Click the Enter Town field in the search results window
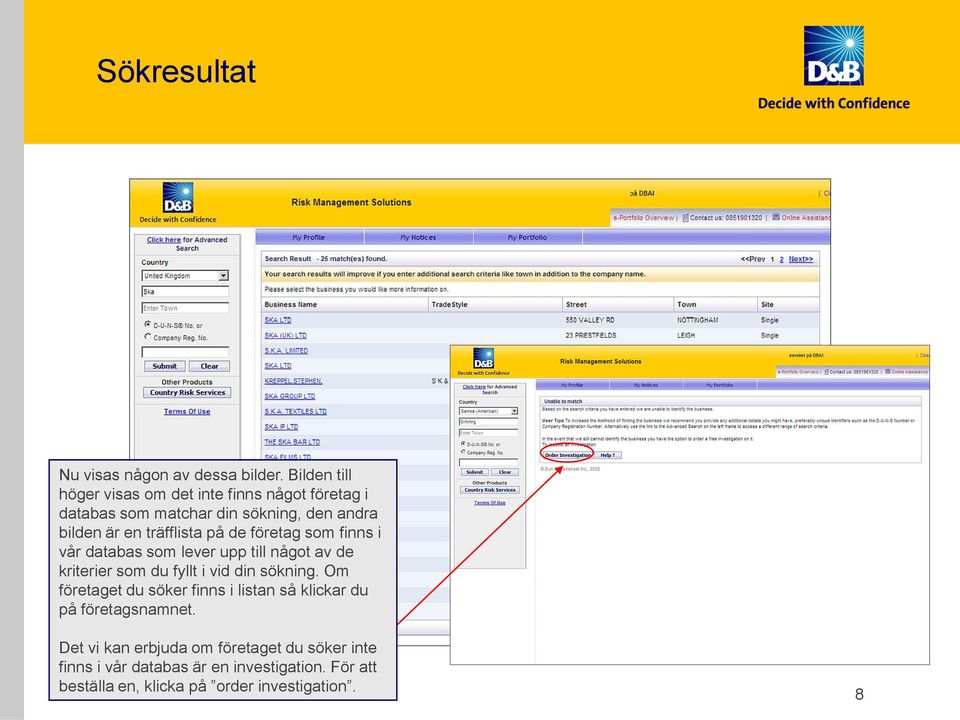The height and width of the screenshot is (720, 960). point(185,308)
